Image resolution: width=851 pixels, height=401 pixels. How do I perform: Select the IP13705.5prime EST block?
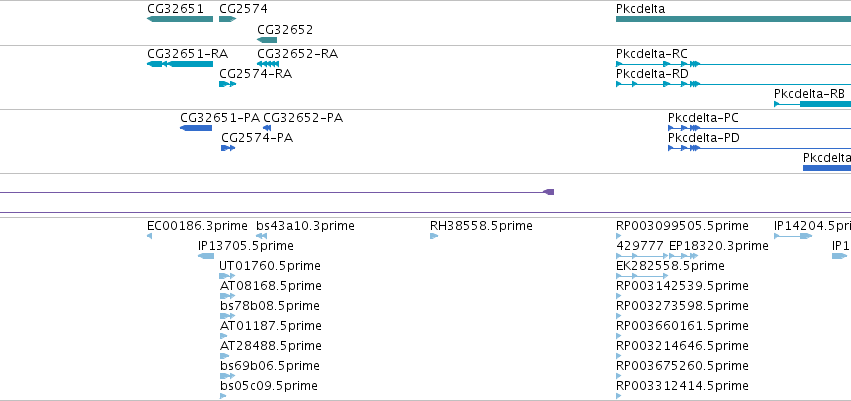click(x=206, y=256)
